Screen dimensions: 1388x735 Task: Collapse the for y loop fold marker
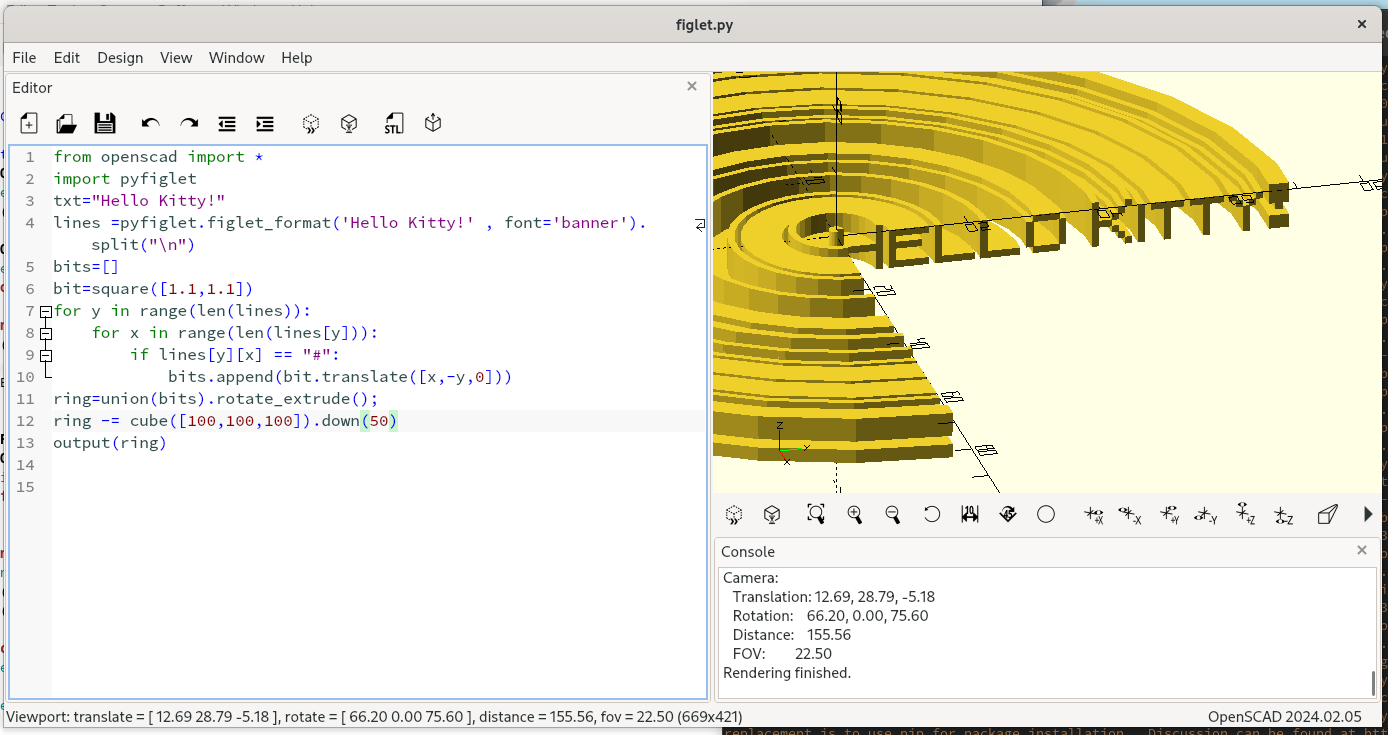(x=45, y=311)
